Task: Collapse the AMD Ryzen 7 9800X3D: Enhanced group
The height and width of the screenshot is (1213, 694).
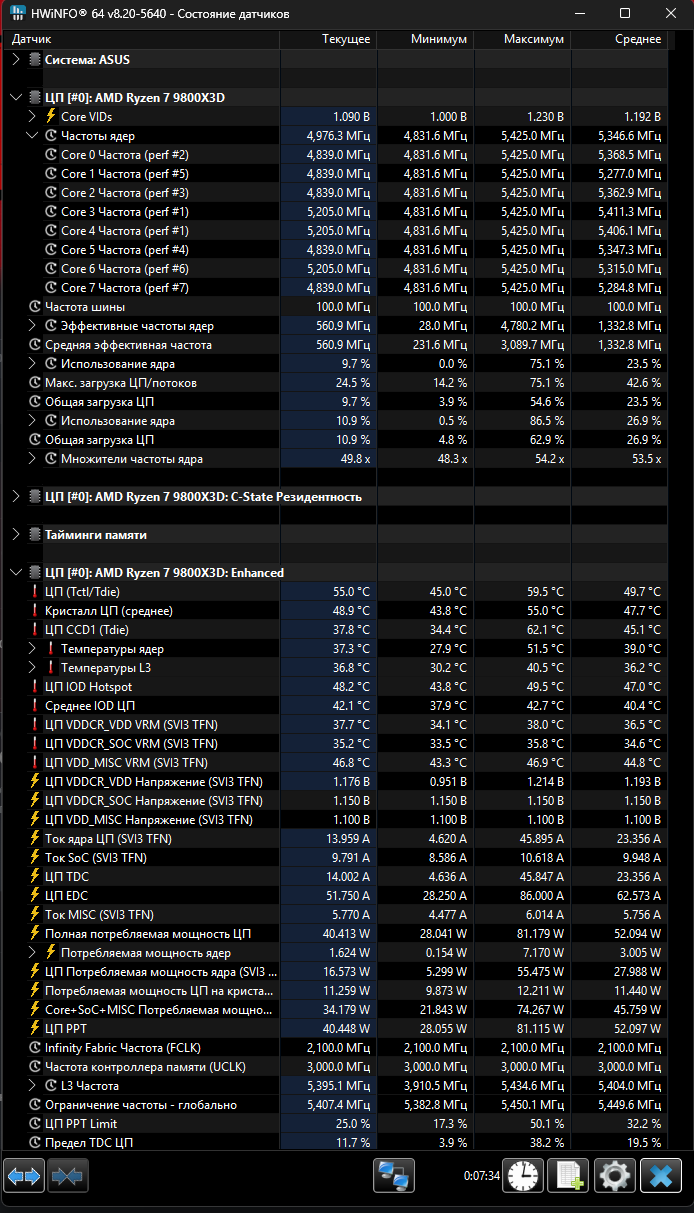Action: (15, 573)
